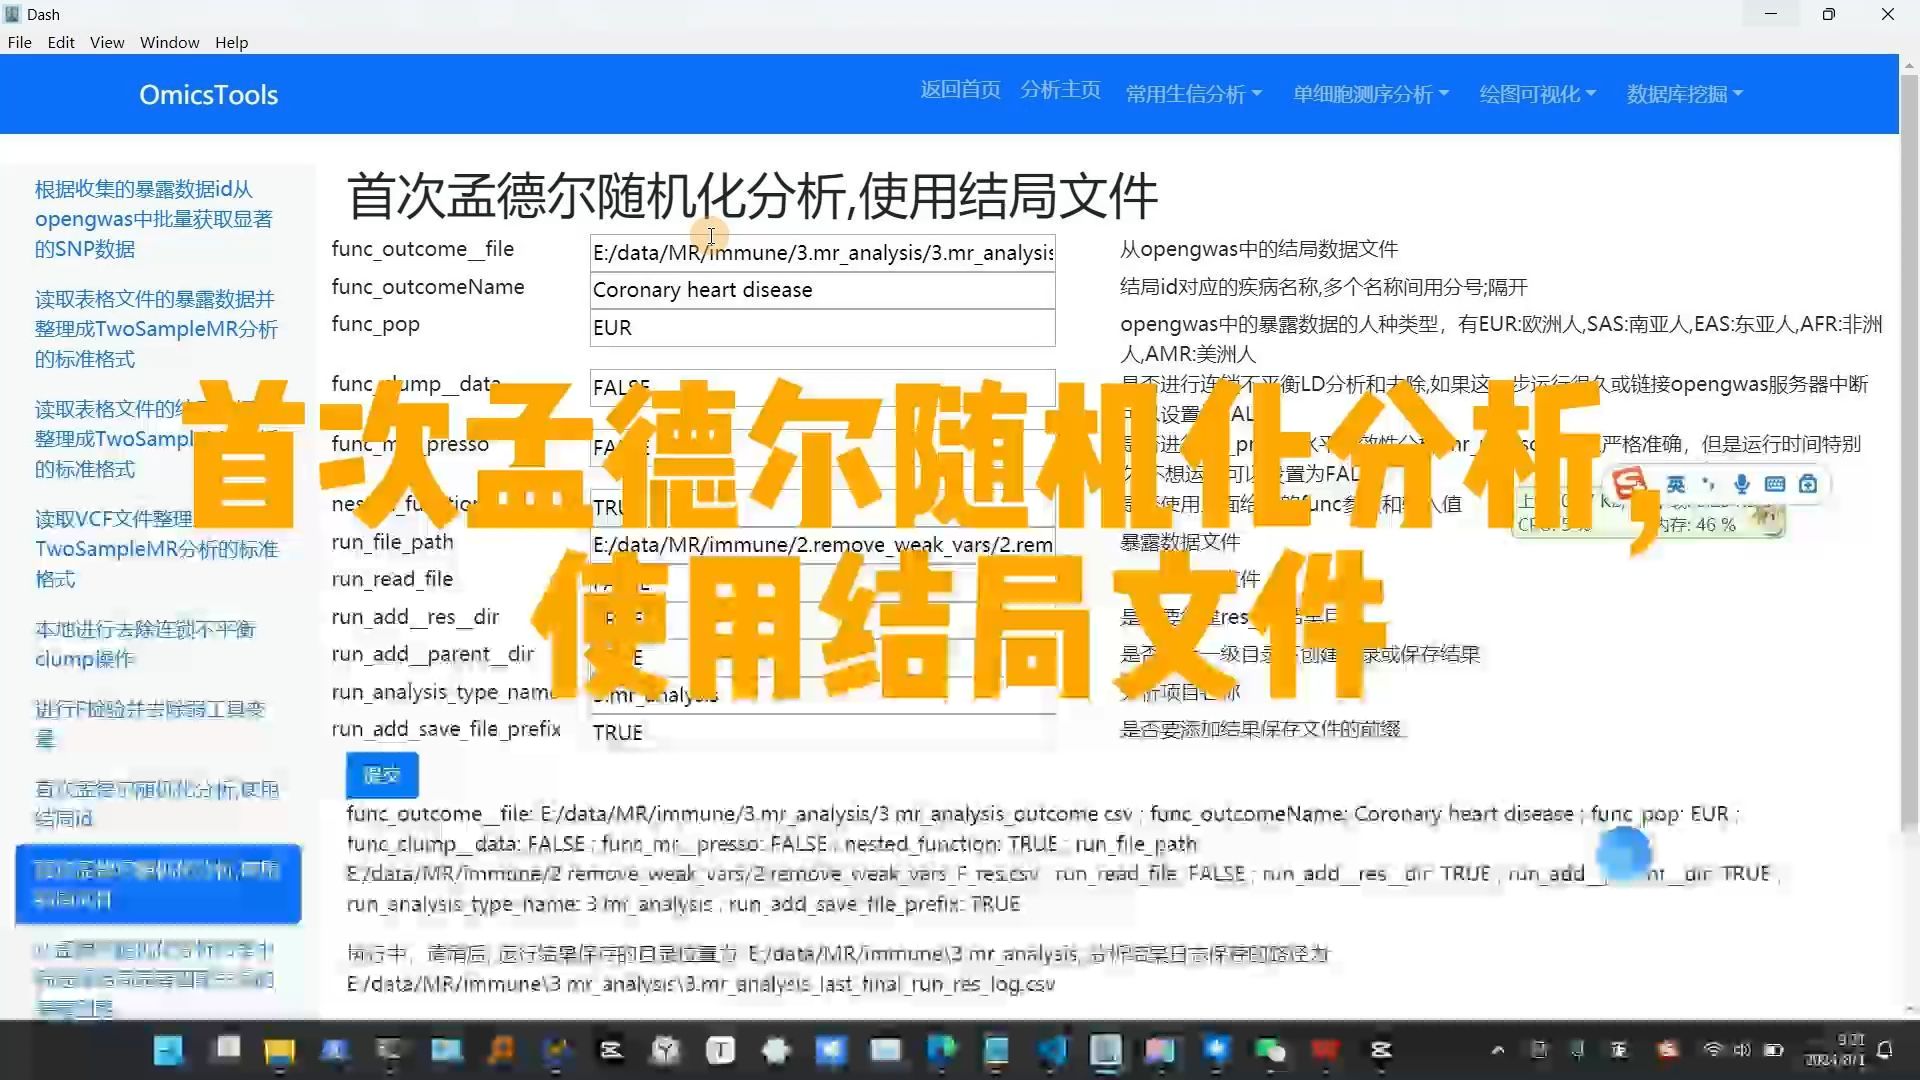Viewport: 1920px width, 1080px height.
Task: Click the show hidden icons chevron in the tray
Action: 1499,1051
